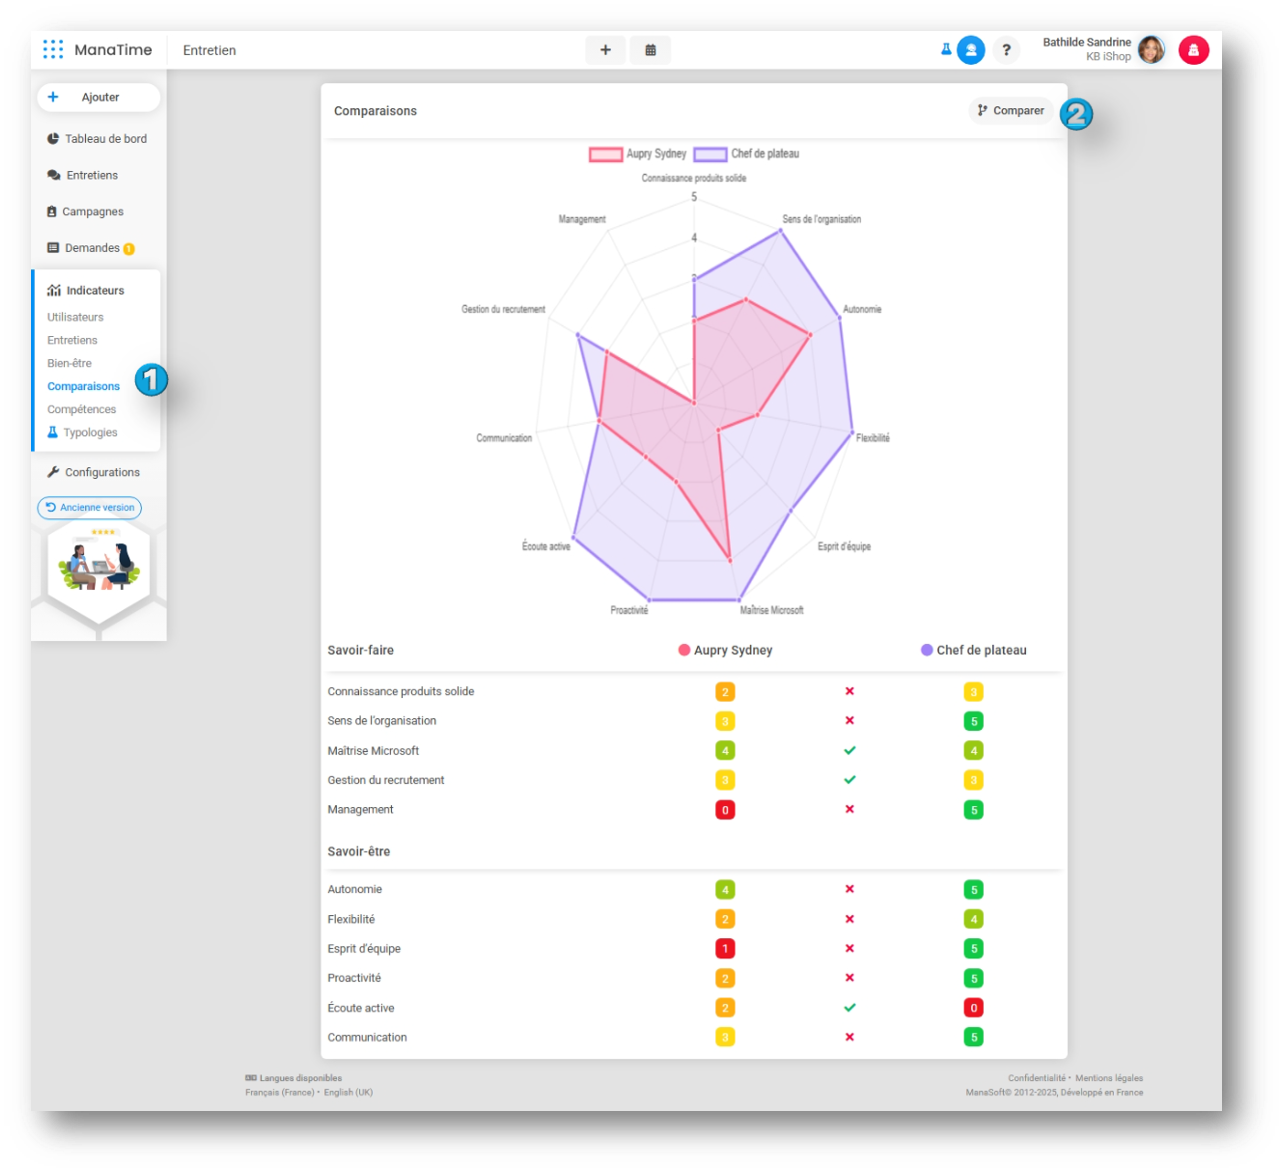Click Management table row label
Viewport: 1284px width, 1174px height.
[360, 810]
